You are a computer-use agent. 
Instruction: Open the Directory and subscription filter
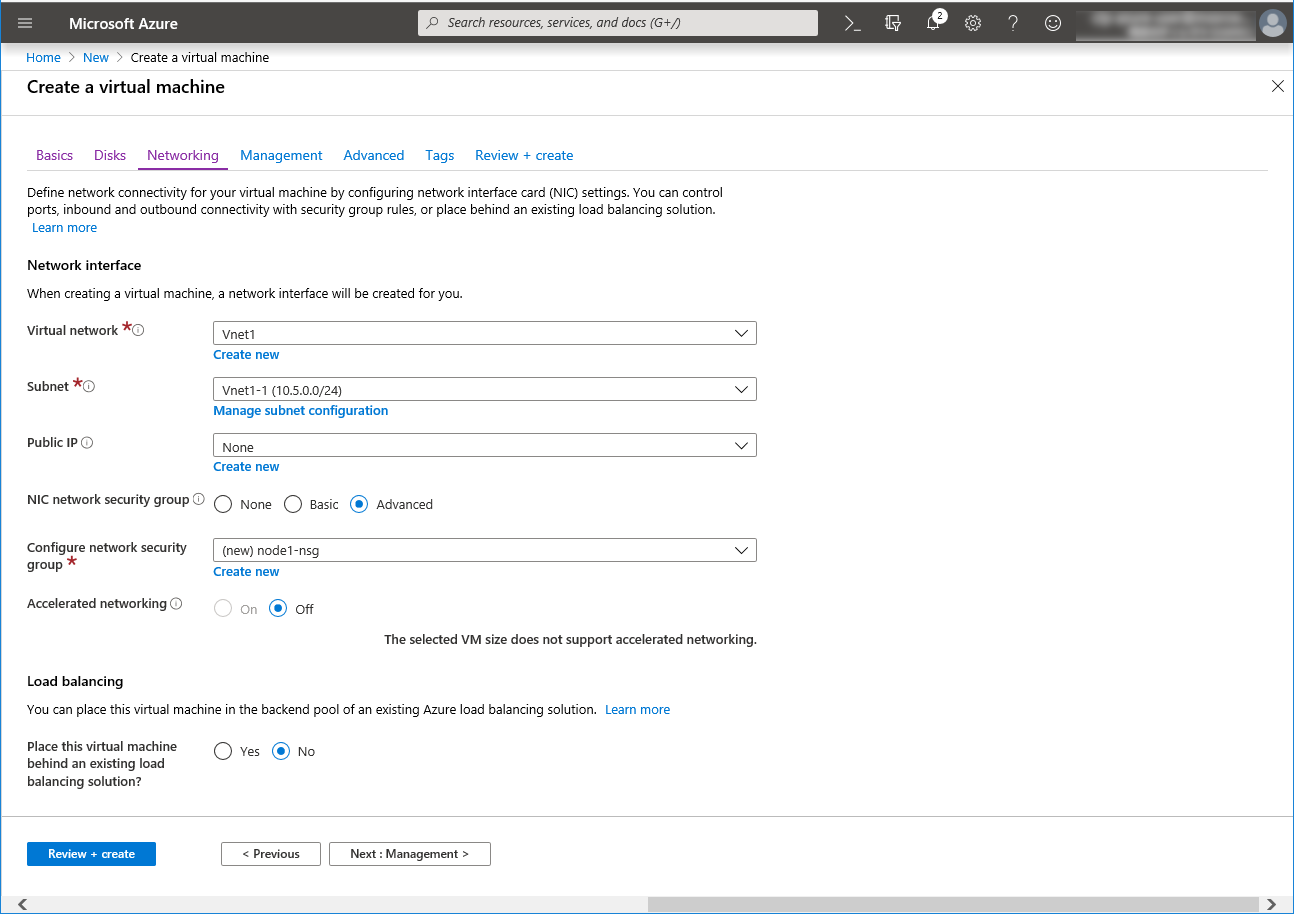(893, 23)
